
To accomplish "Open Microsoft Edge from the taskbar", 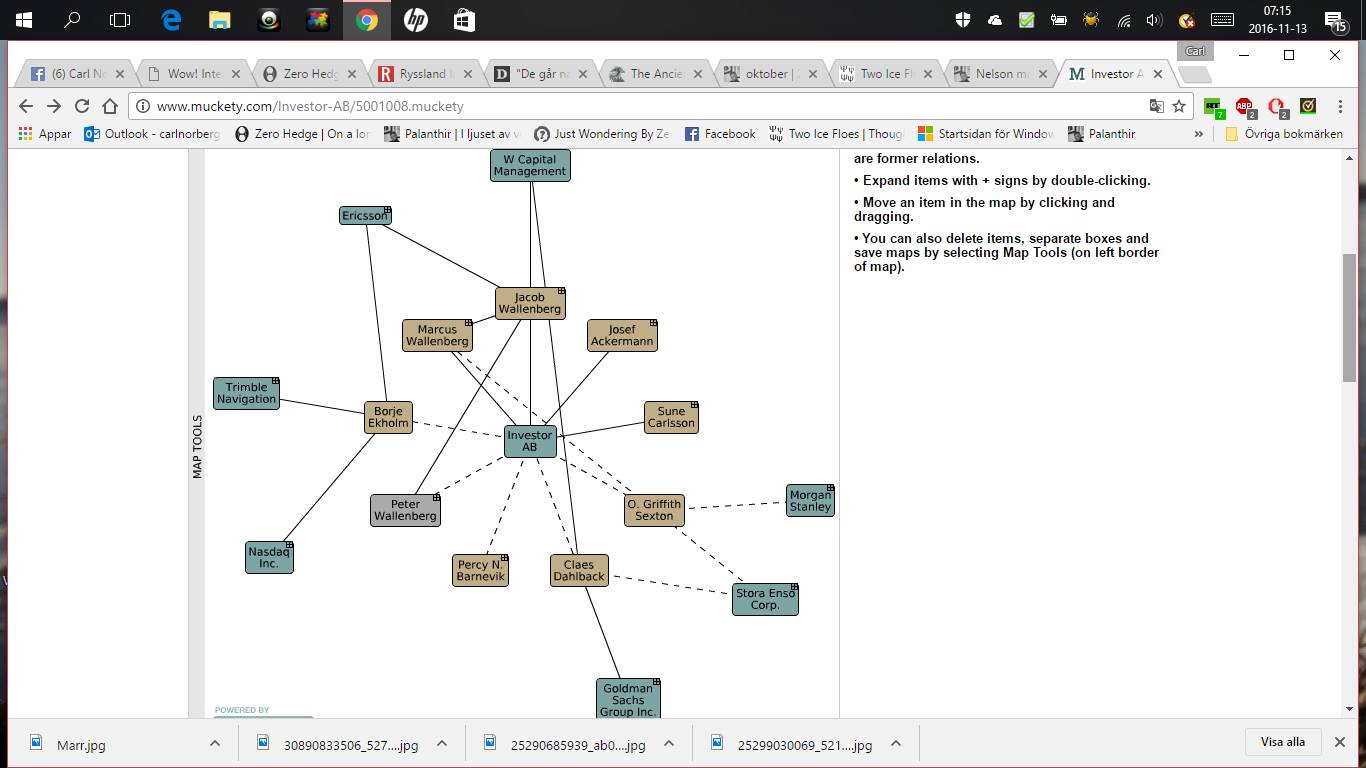I will 170,20.
